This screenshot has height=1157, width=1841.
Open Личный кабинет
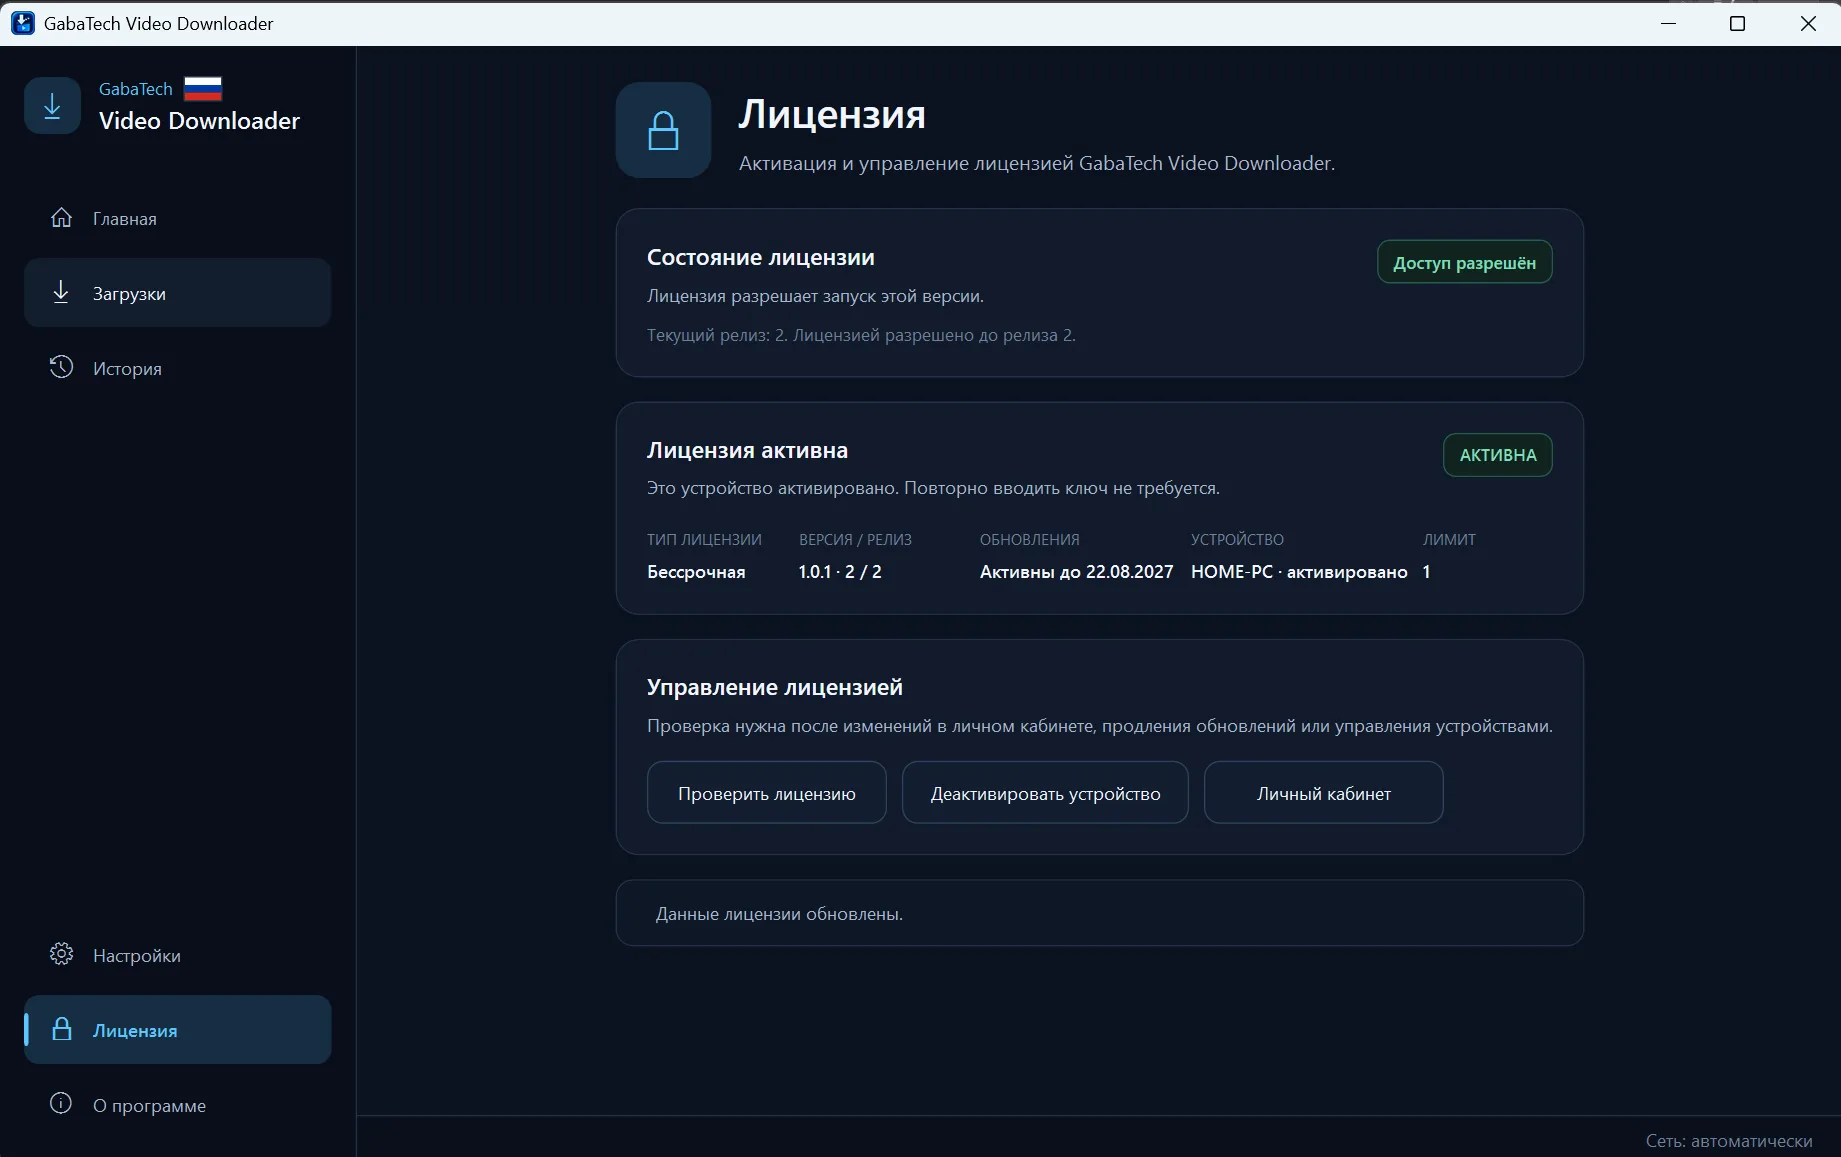[1324, 793]
